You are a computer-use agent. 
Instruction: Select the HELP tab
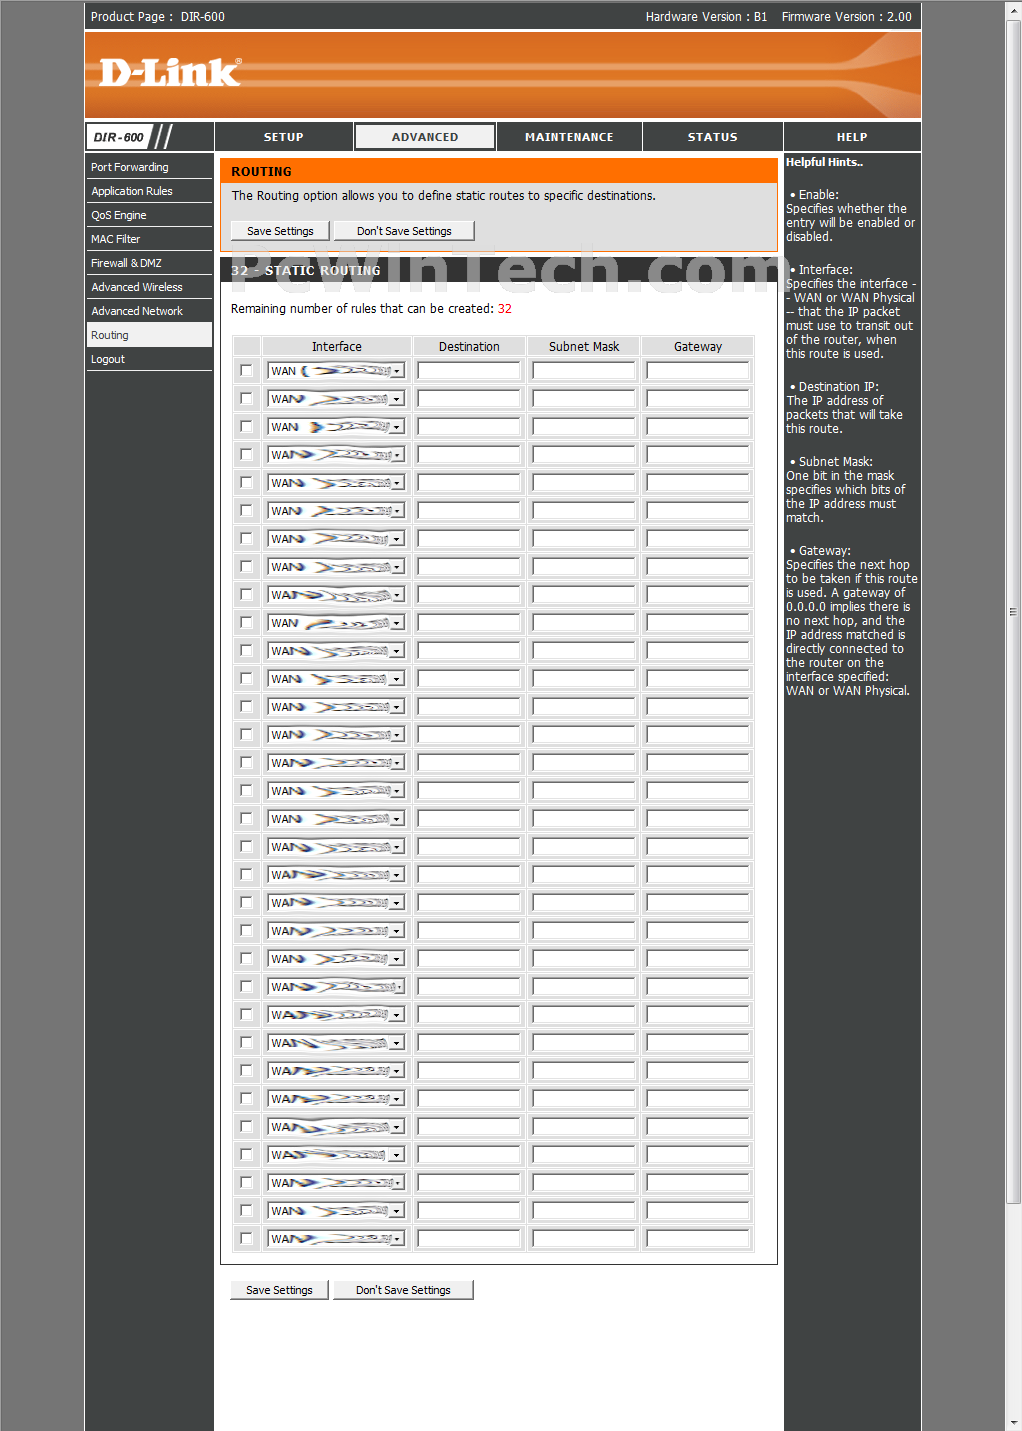click(852, 137)
